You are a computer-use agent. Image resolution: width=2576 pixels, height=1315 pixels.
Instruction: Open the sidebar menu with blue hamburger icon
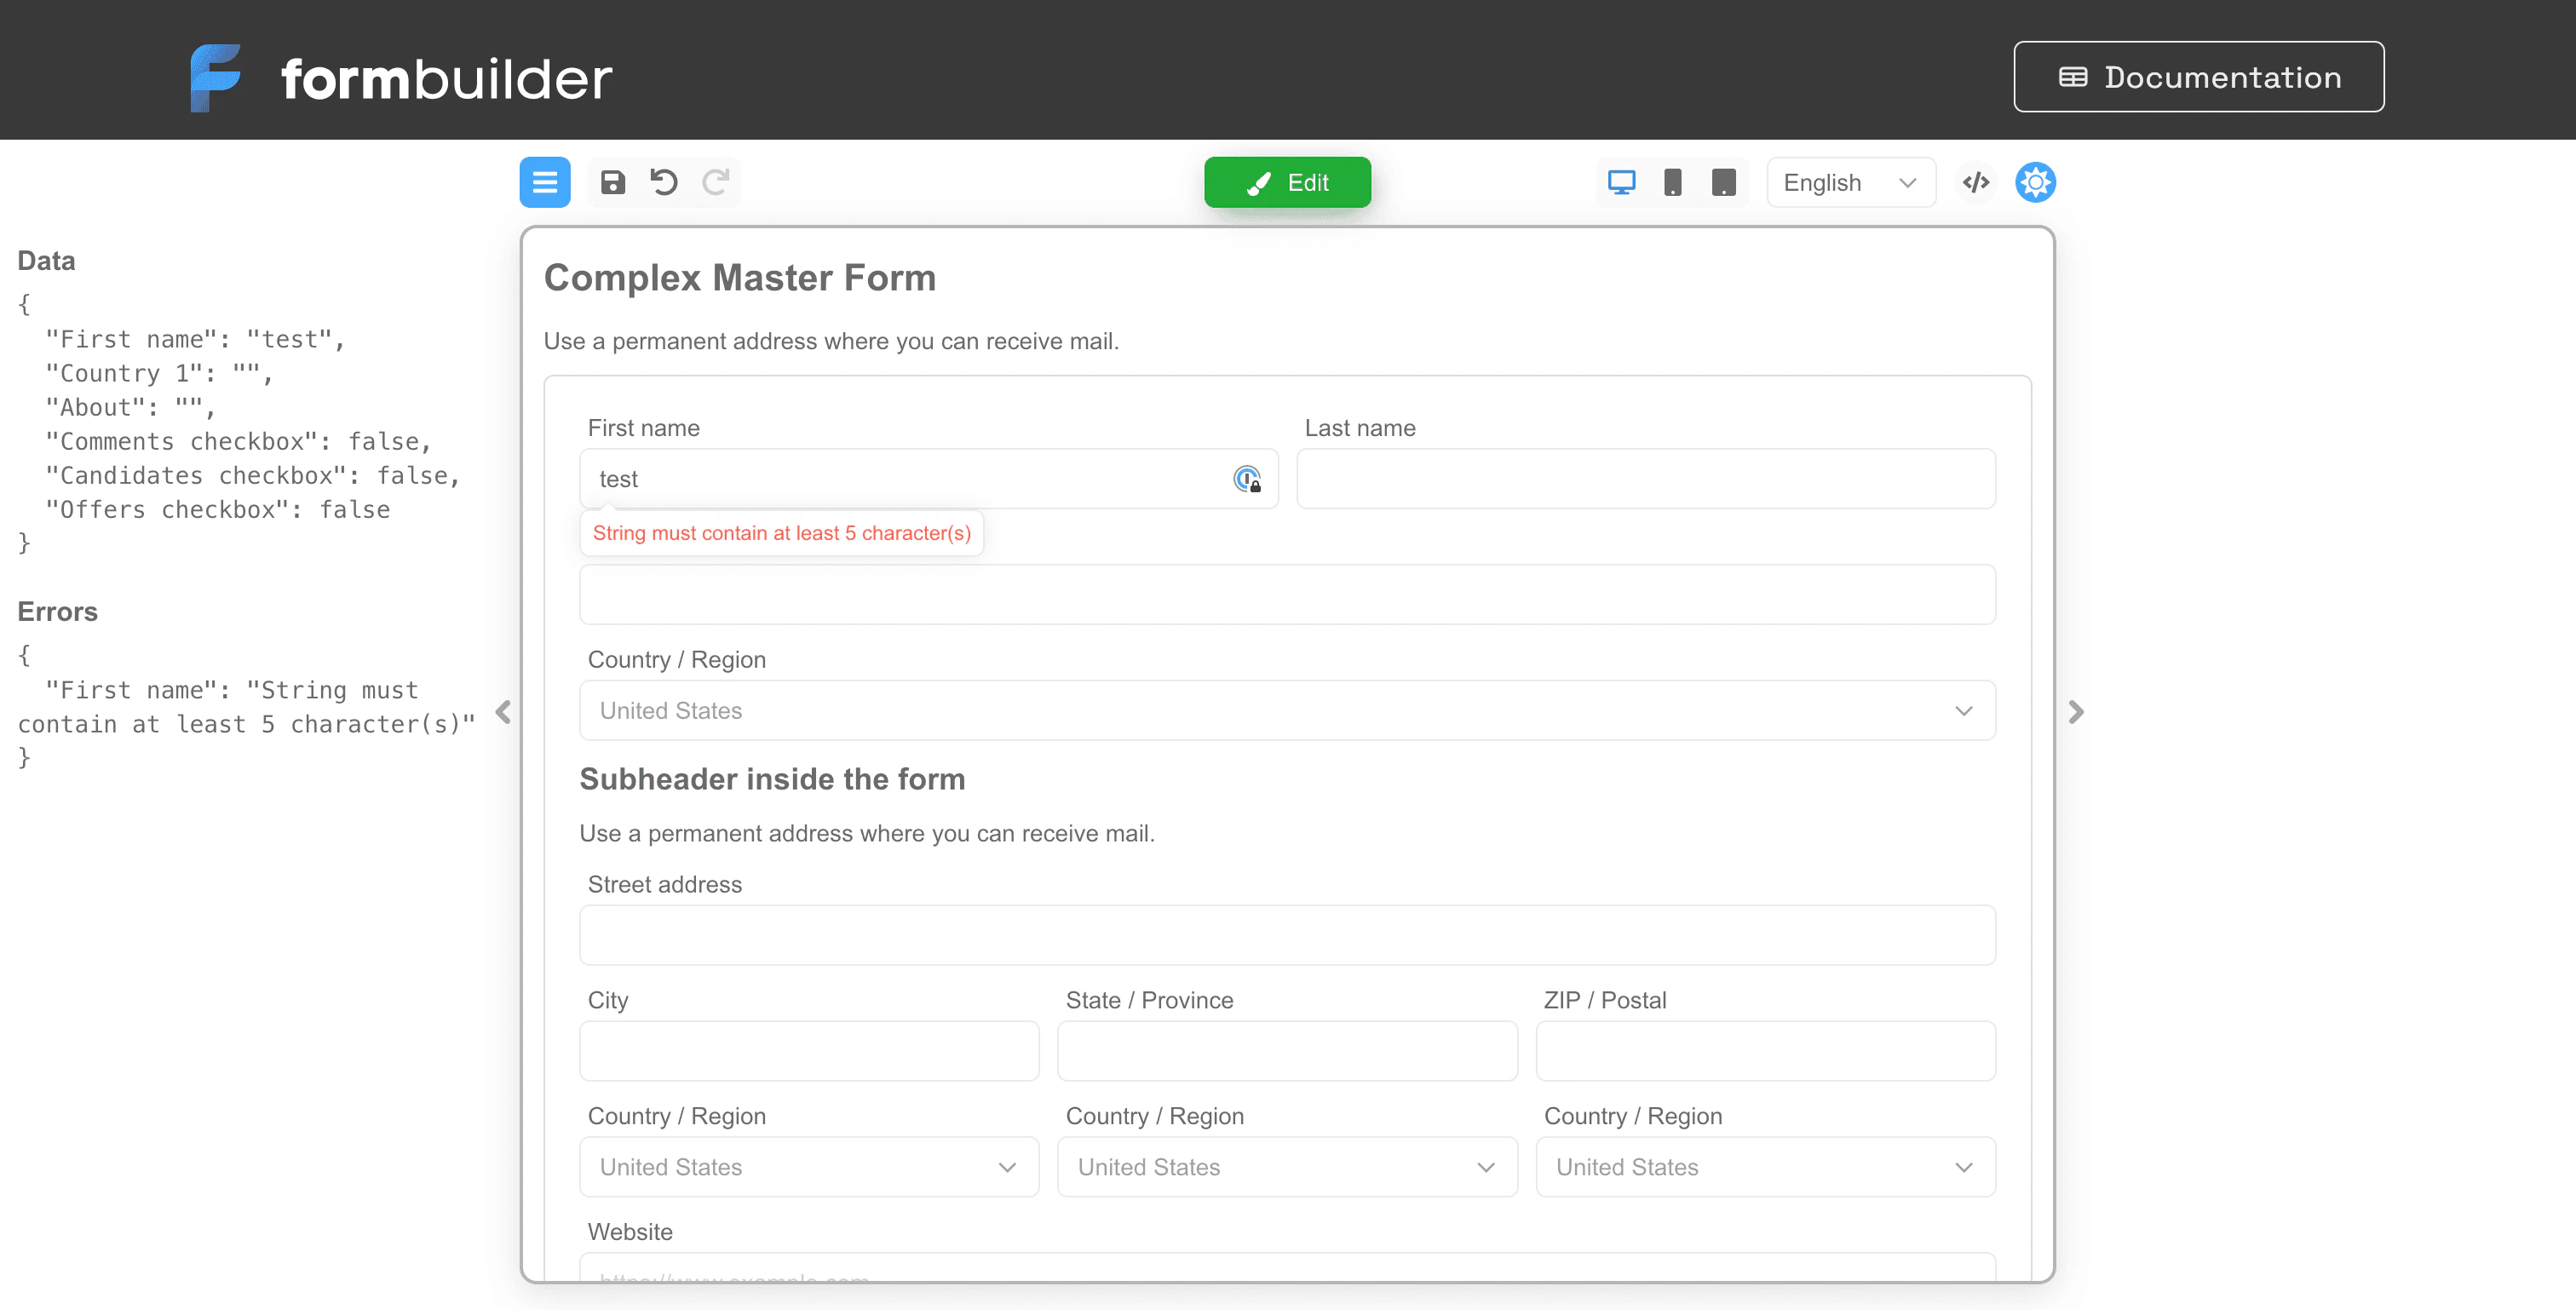(x=545, y=182)
